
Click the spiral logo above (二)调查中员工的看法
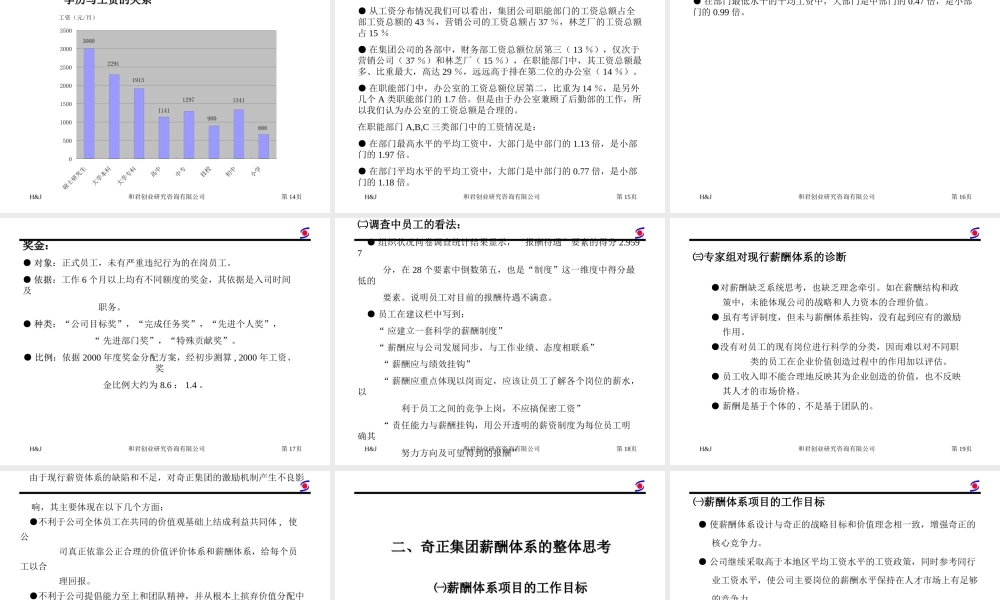coord(641,232)
